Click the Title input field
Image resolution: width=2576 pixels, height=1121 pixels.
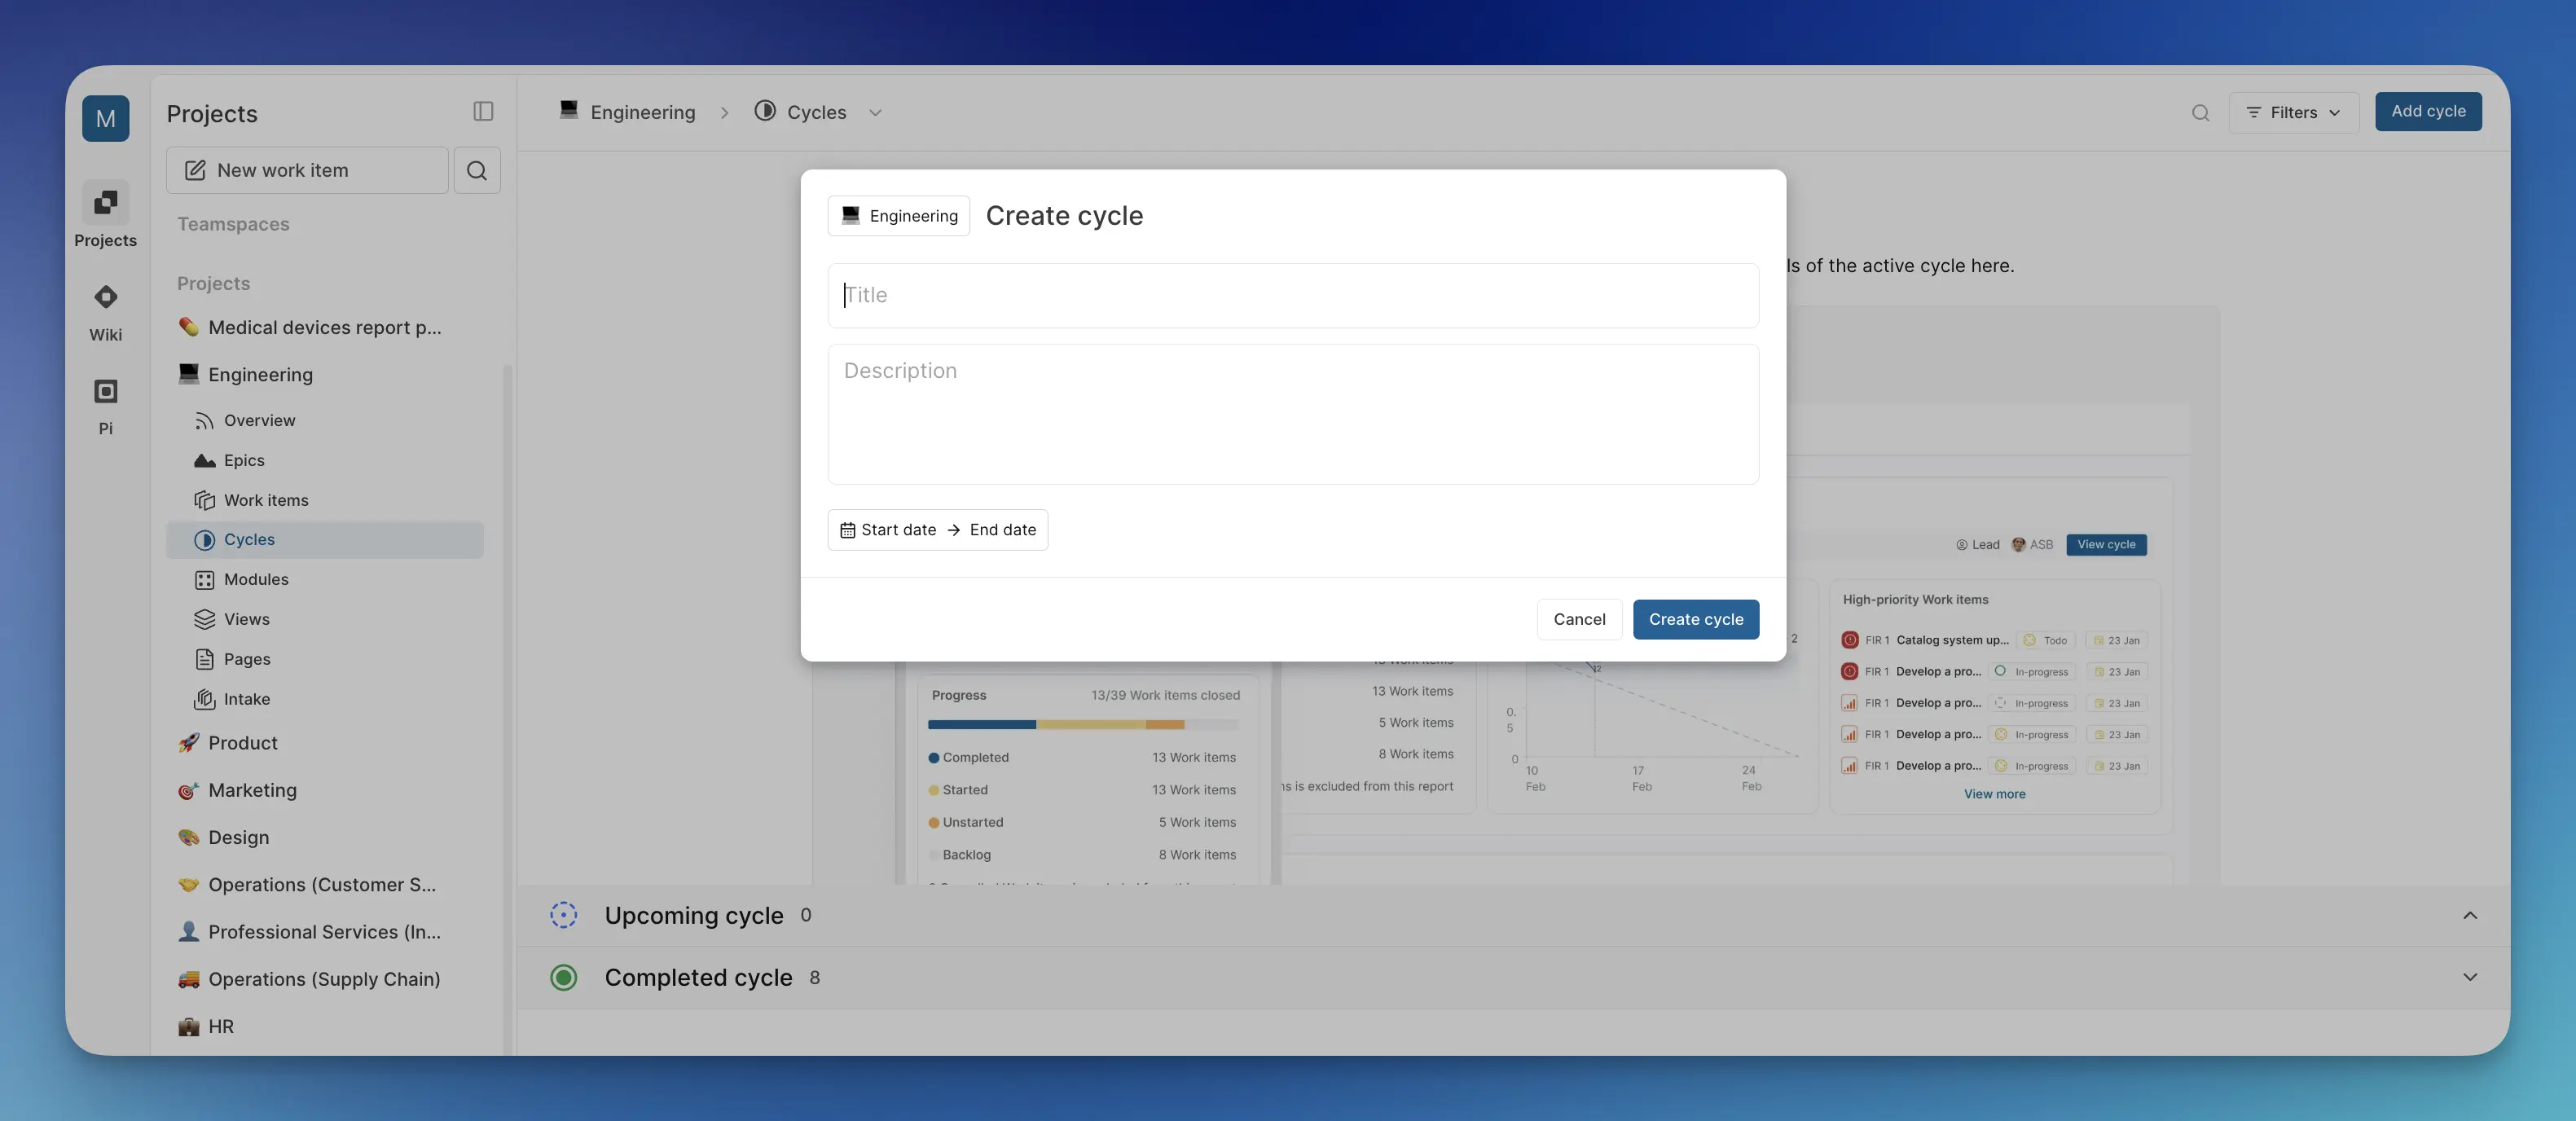point(1292,295)
